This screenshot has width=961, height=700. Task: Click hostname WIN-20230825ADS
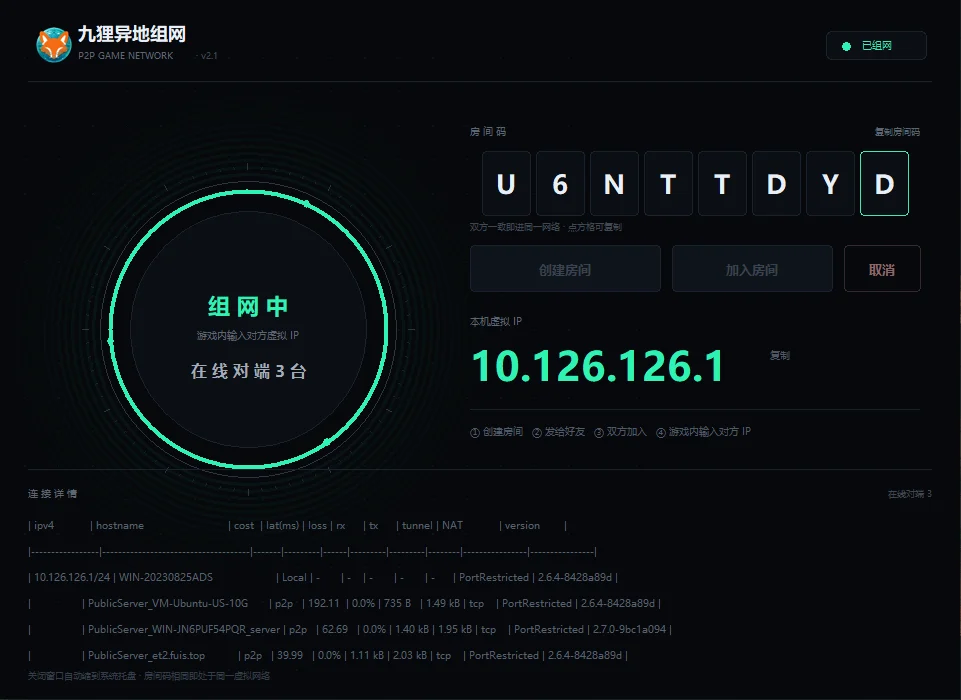[x=166, y=577]
